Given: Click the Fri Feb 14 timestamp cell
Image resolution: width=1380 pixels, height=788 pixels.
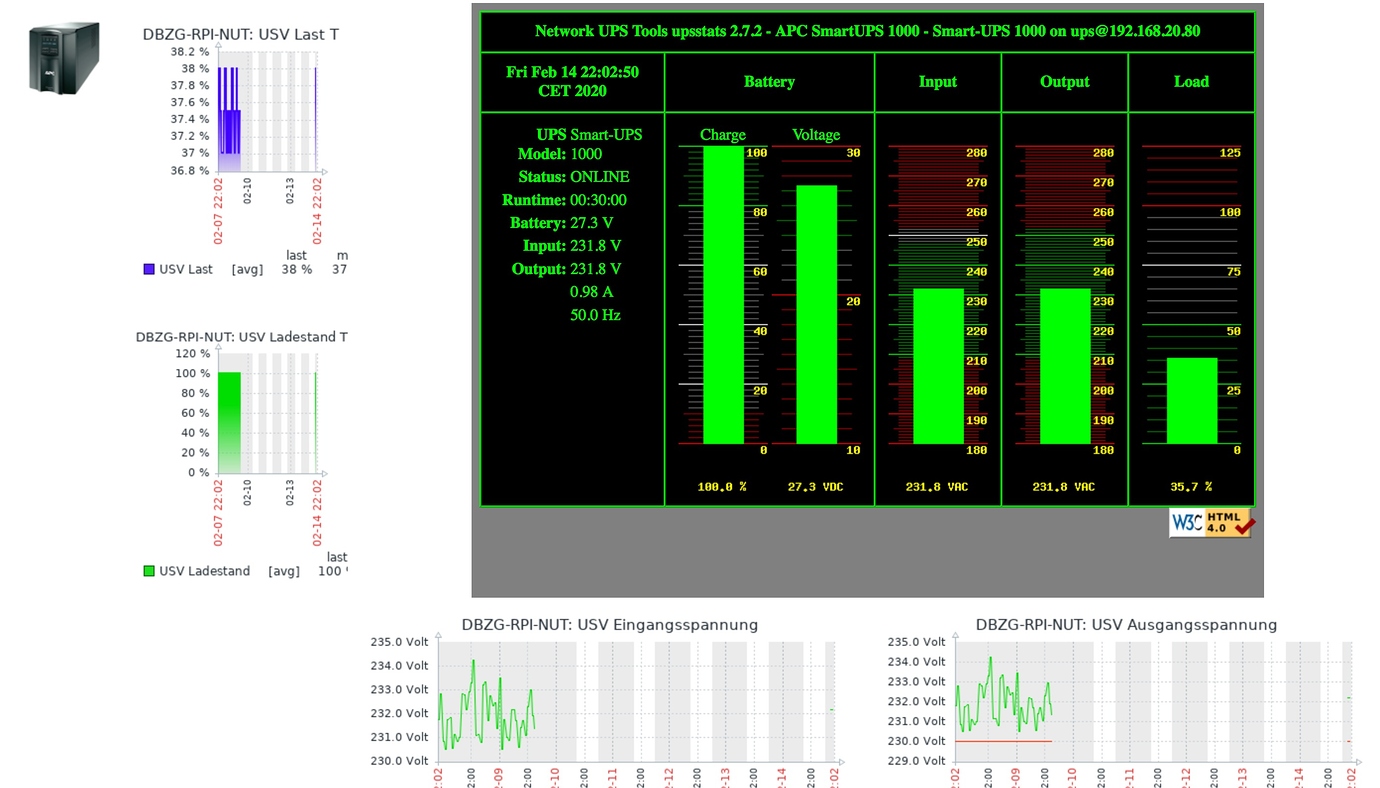Looking at the screenshot, I should click(572, 81).
